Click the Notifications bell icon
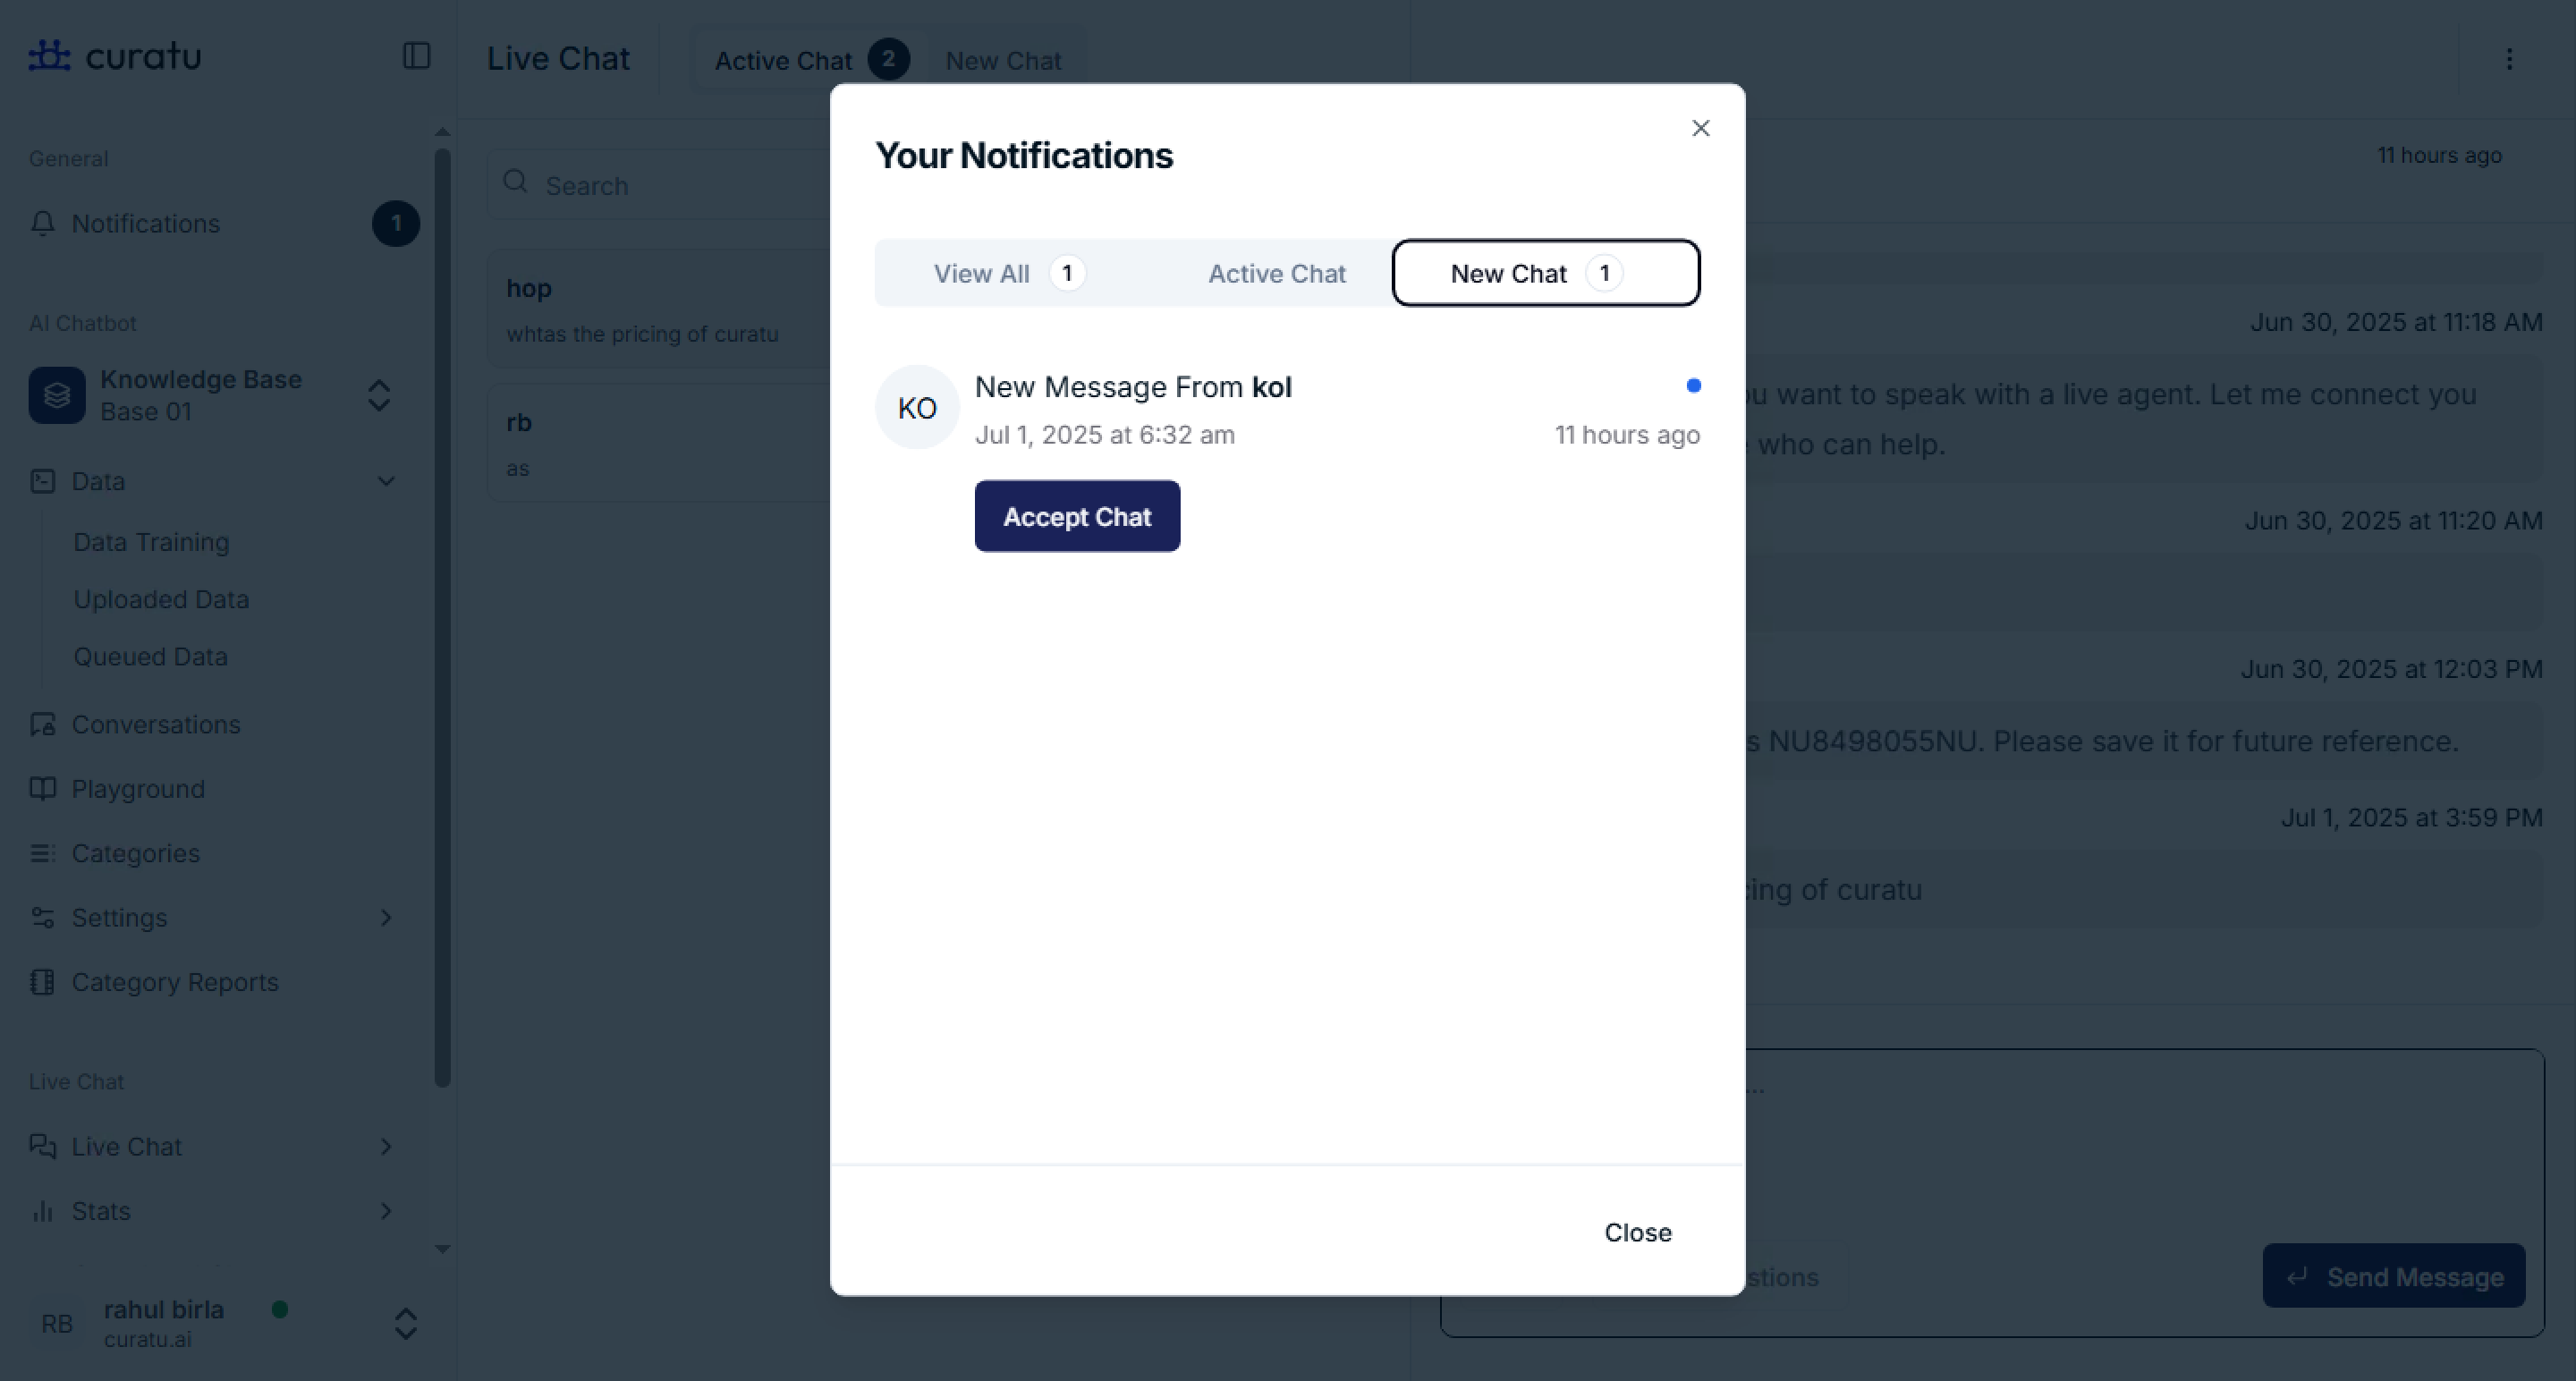2576x1381 pixels. point(42,223)
